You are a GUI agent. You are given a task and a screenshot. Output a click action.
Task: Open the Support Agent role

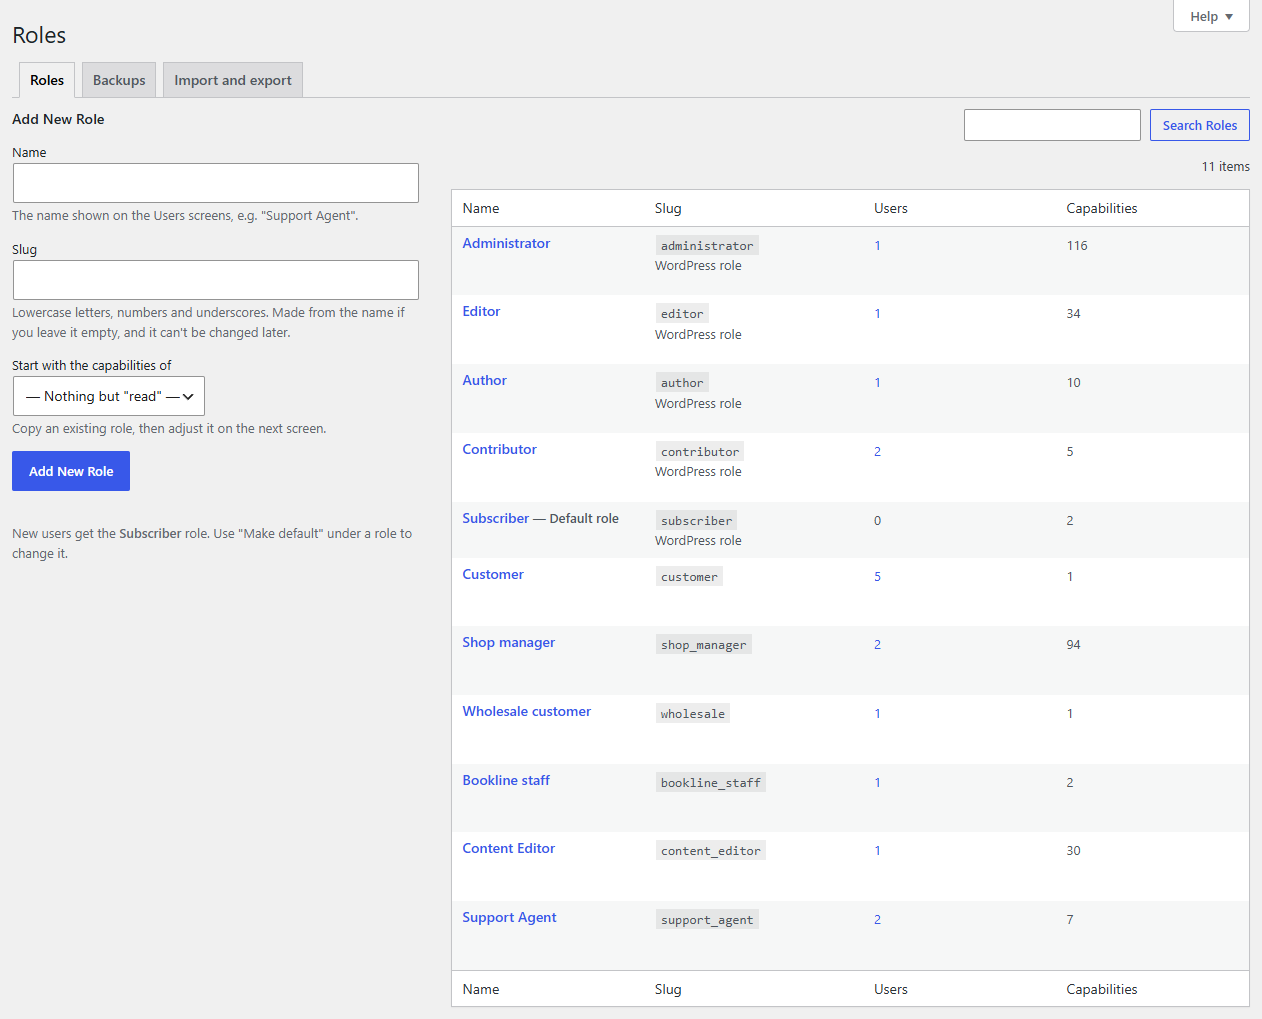point(509,917)
